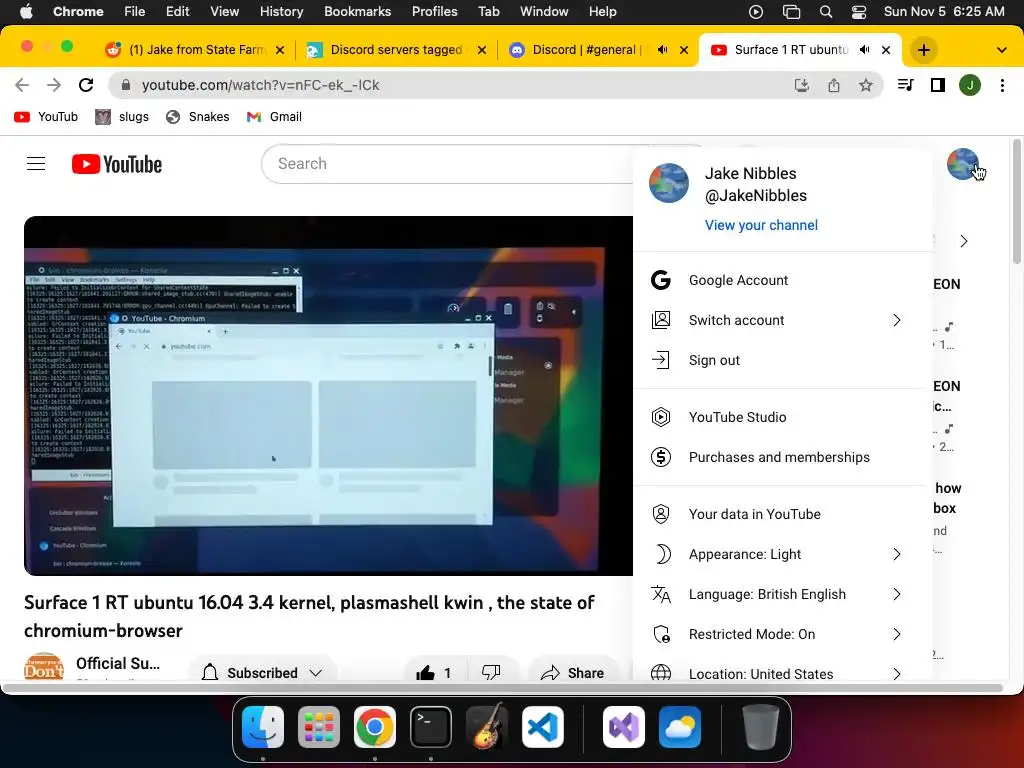The height and width of the screenshot is (768, 1024).
Task: Click the right chevron next to account menu
Action: [x=964, y=241]
